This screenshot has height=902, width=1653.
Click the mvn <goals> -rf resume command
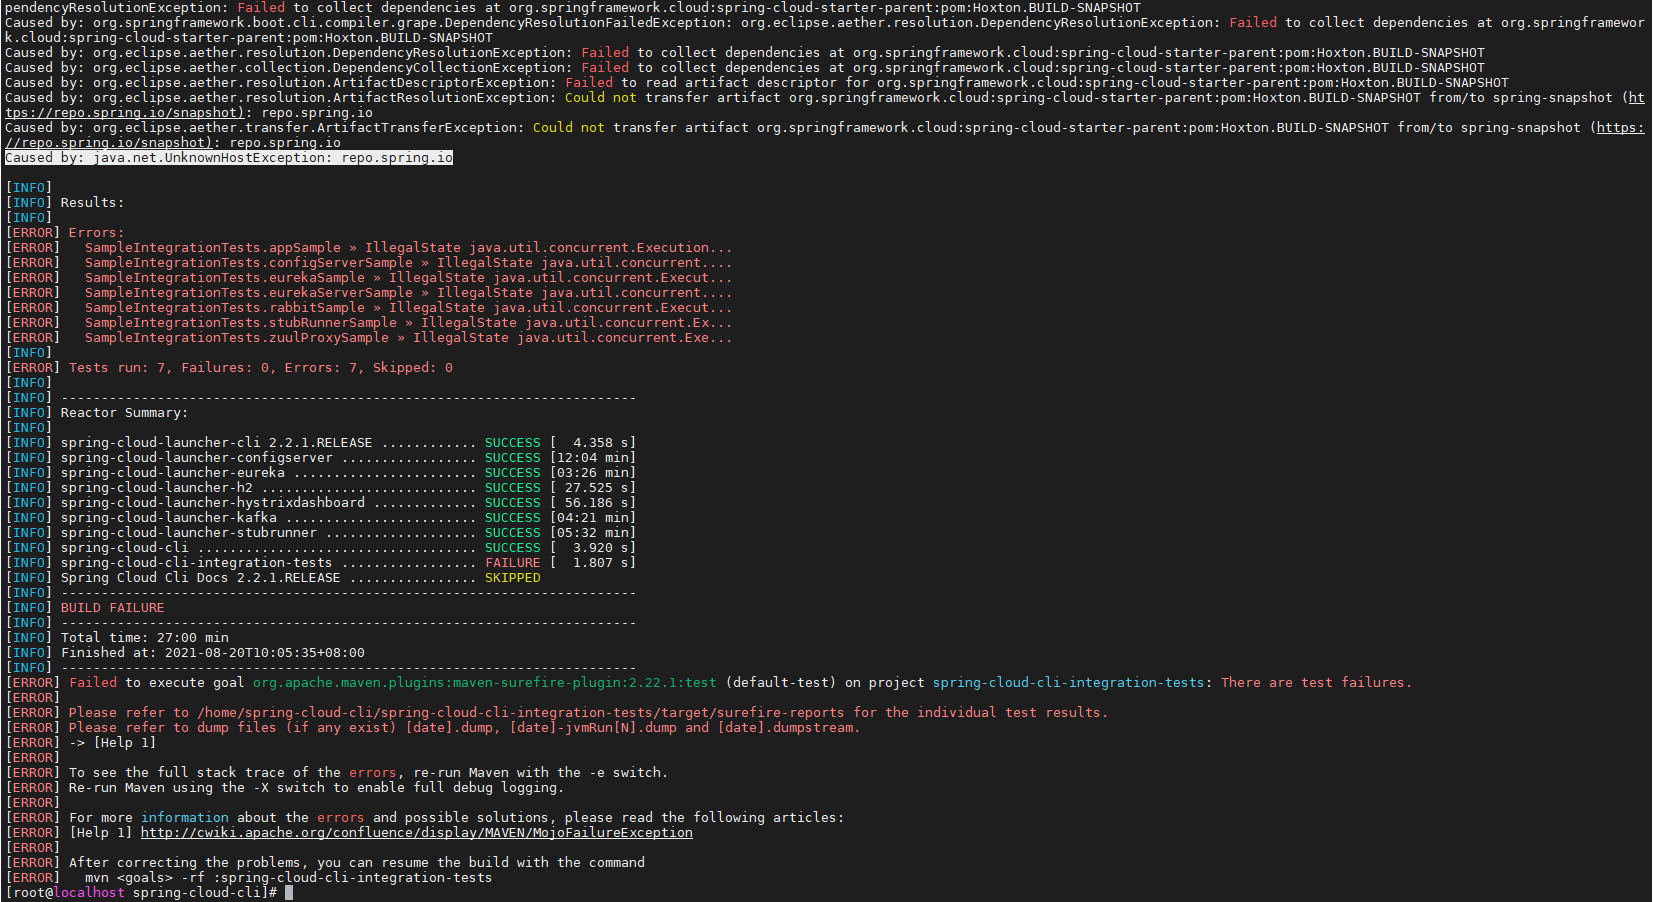coord(288,878)
